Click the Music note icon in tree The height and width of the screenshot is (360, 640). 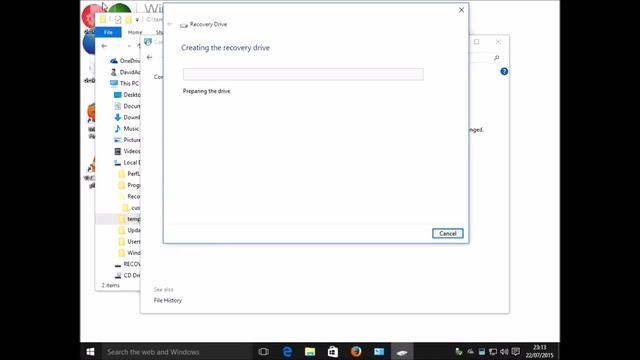click(118, 129)
